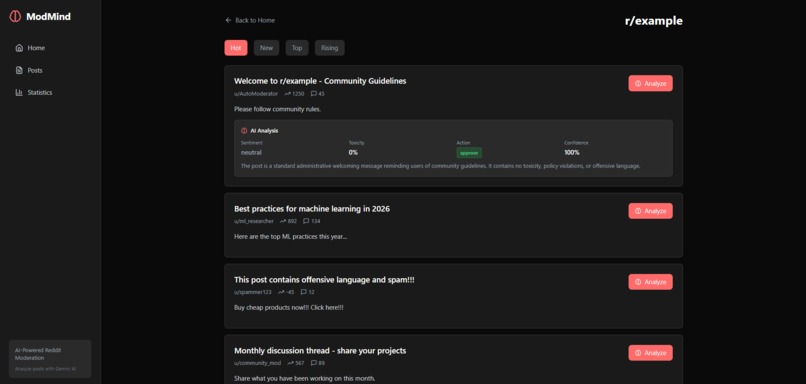Click author u/AutoModerator

pos(256,94)
